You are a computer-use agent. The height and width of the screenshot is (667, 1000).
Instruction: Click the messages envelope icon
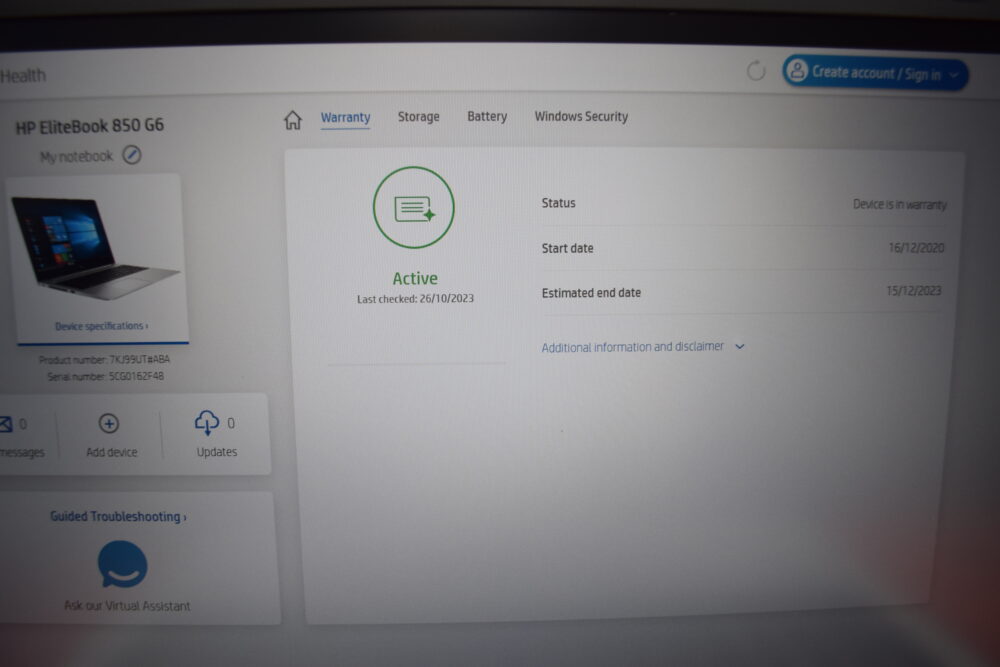tap(6, 424)
